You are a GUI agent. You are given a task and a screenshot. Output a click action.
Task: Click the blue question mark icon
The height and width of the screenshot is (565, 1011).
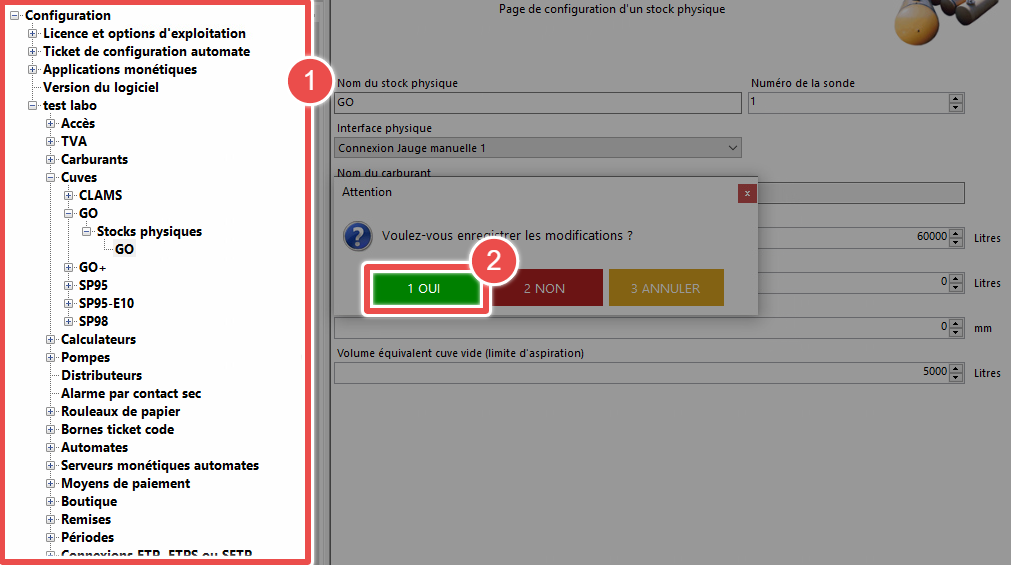coord(357,237)
